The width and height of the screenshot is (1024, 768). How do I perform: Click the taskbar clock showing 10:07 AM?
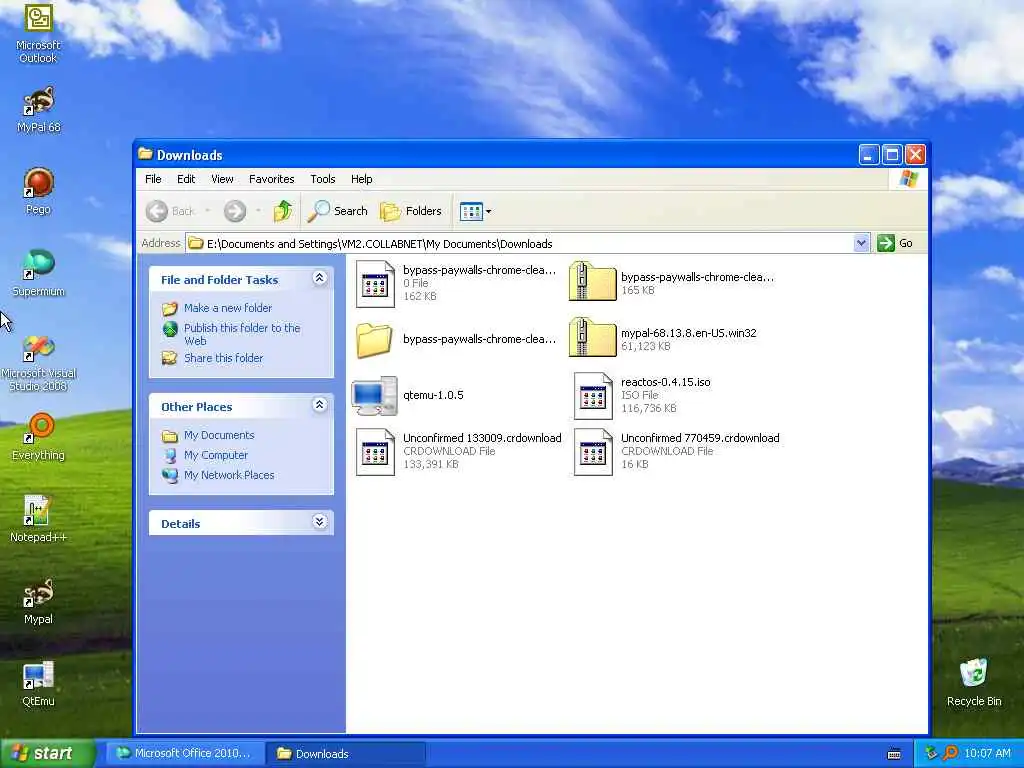tap(987, 753)
